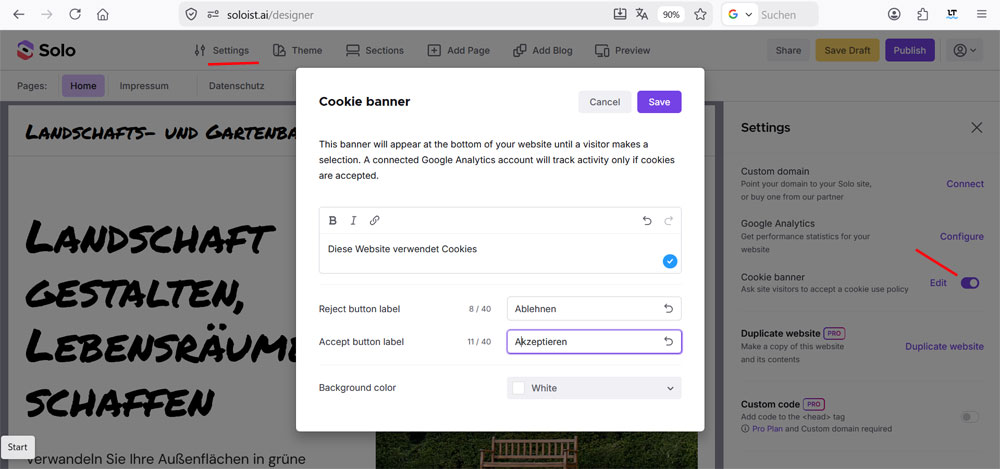This screenshot has height=469, width=1000.
Task: Undo last edit in text editor
Action: (647, 221)
